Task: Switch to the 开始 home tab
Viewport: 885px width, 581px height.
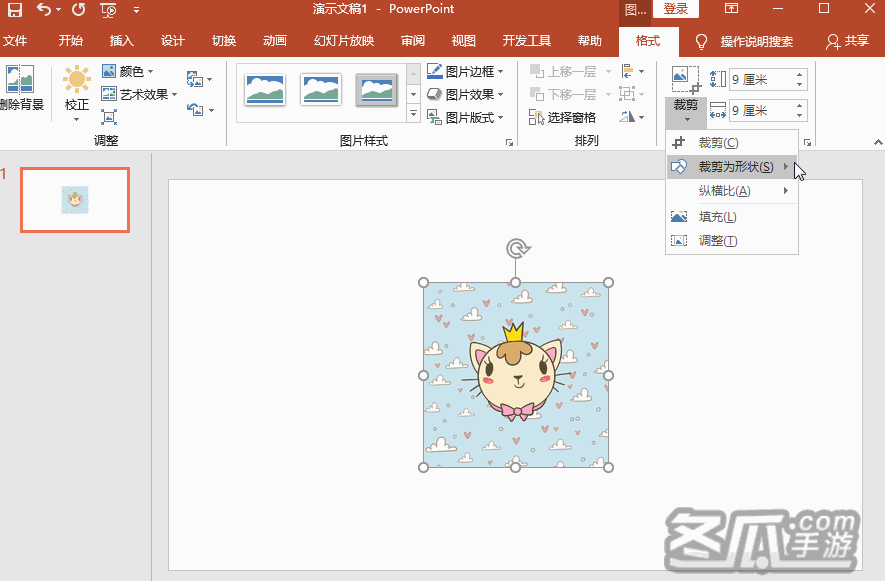Action: pyautogui.click(x=71, y=41)
